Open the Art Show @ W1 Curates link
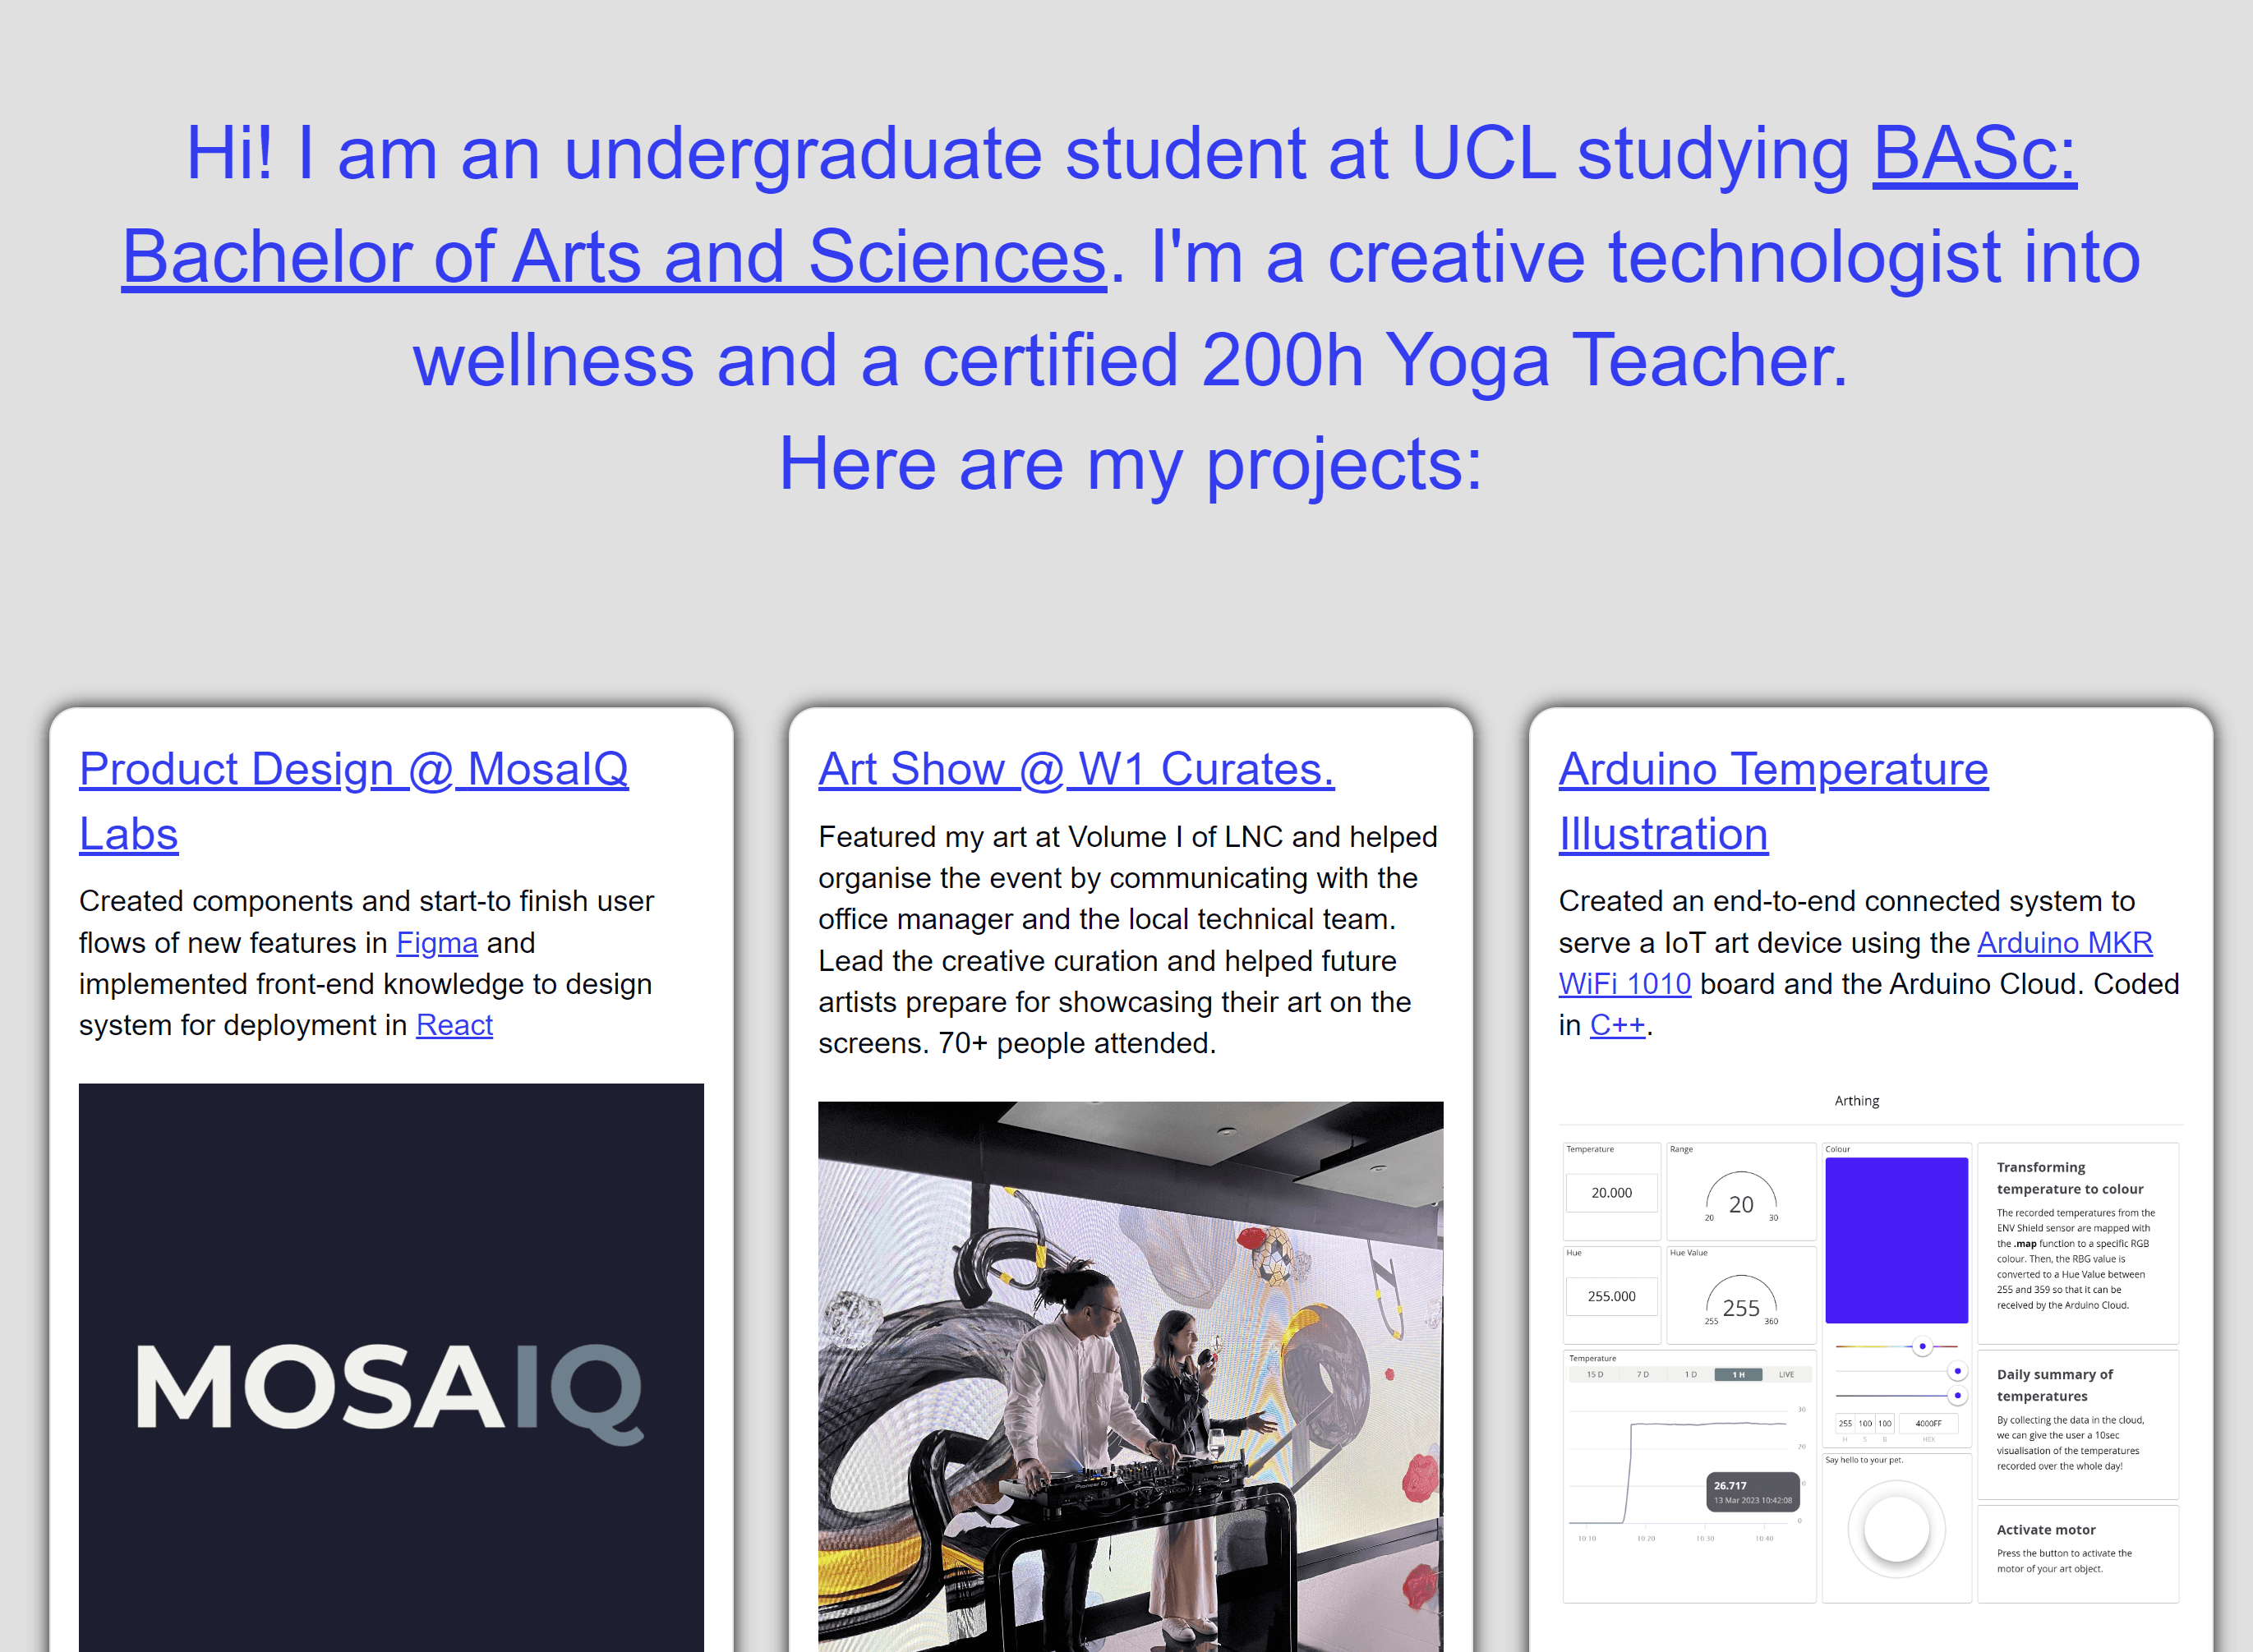The image size is (2253, 1652). click(x=1076, y=769)
